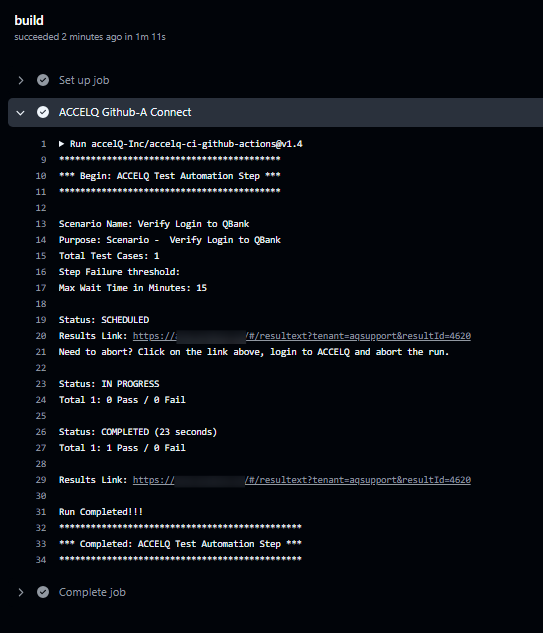Open the Results Link on log line 20
Screen dimensions: 543x633
point(302,336)
